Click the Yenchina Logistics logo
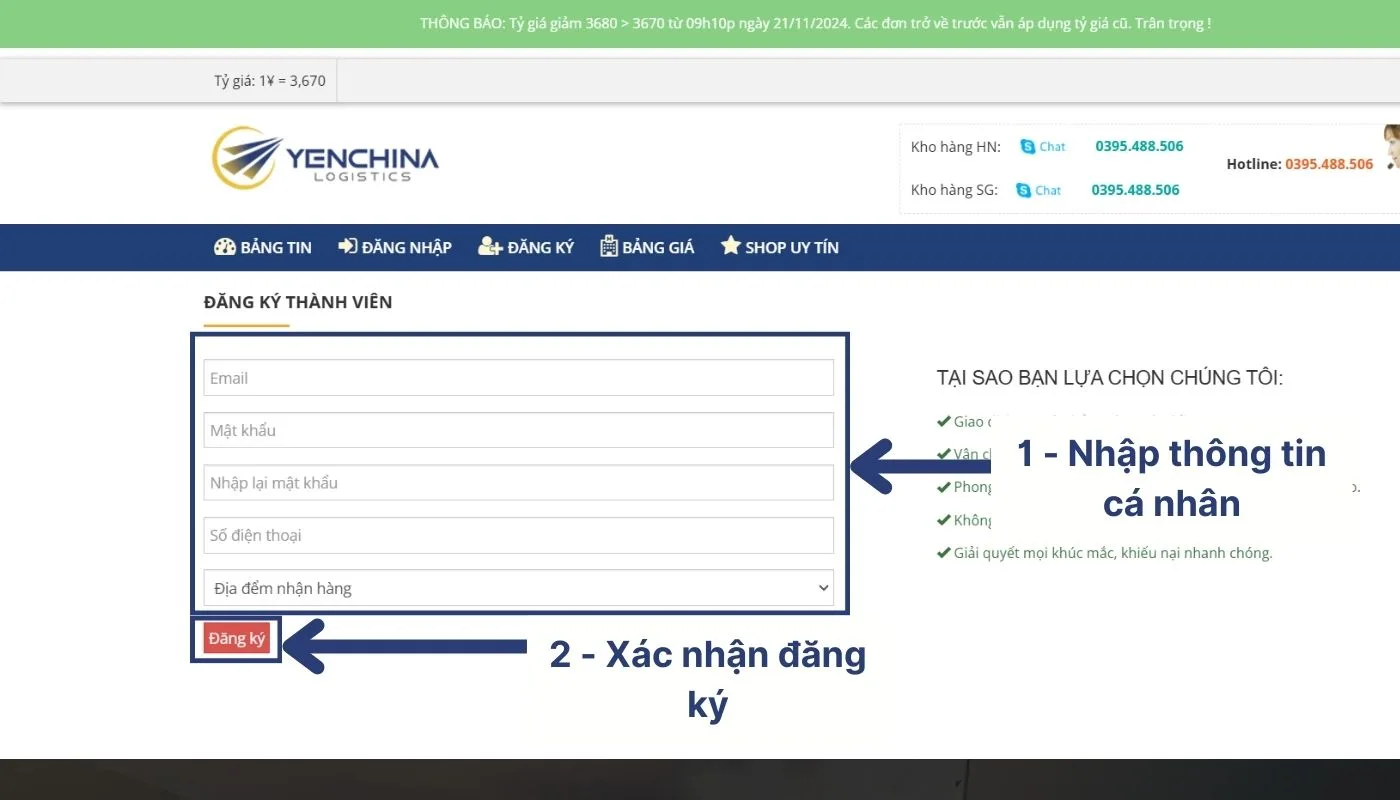 tap(325, 158)
